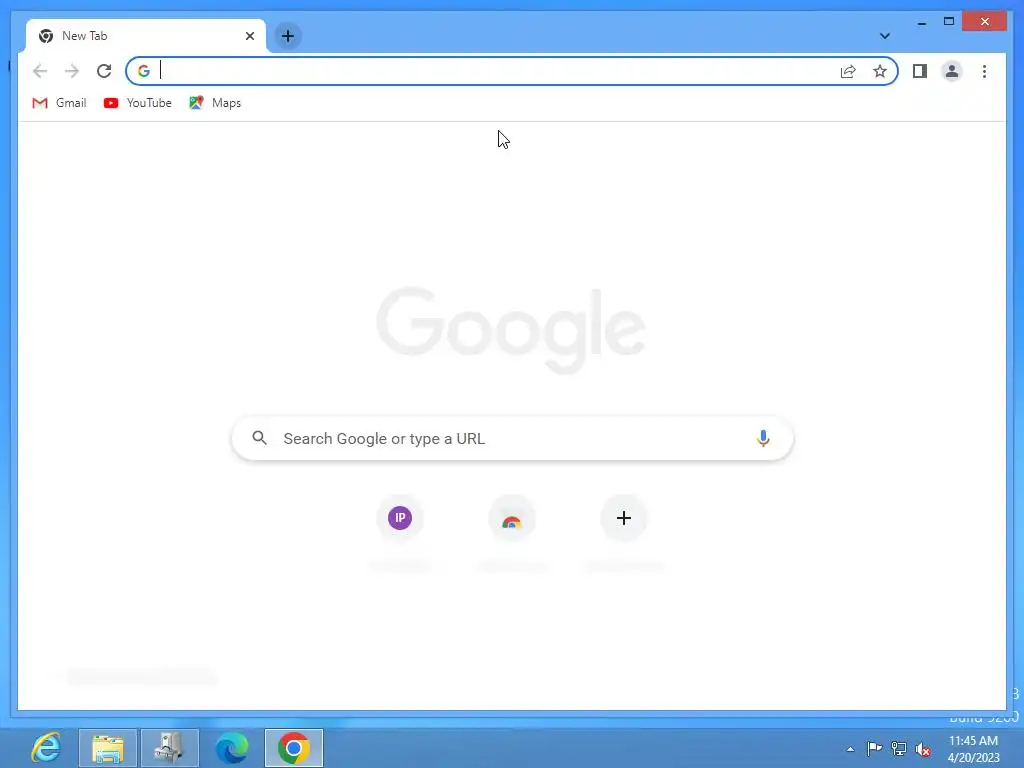
Task: Minimize the Chrome window
Action: tap(921, 22)
